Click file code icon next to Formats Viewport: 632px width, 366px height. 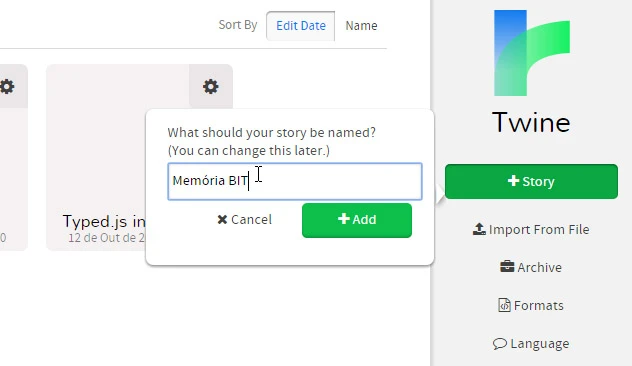504,305
